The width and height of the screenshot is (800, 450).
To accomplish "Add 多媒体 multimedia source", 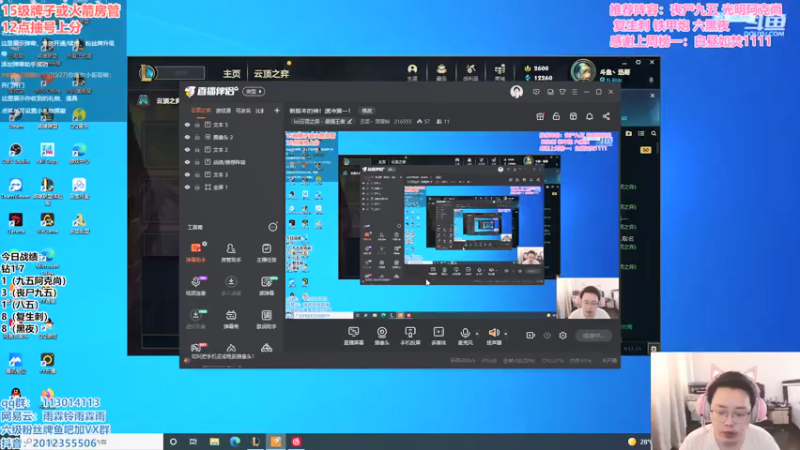I will [438, 336].
